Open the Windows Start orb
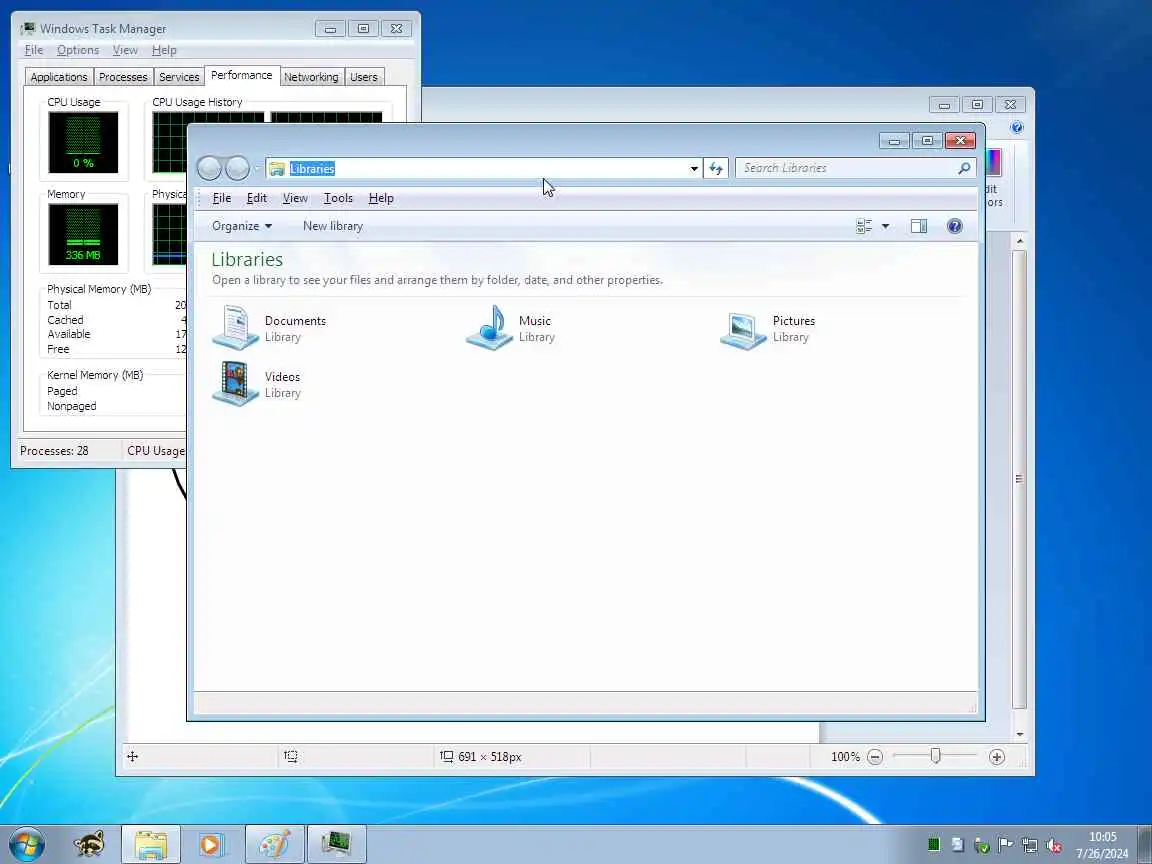The image size is (1152, 864). click(x=26, y=844)
